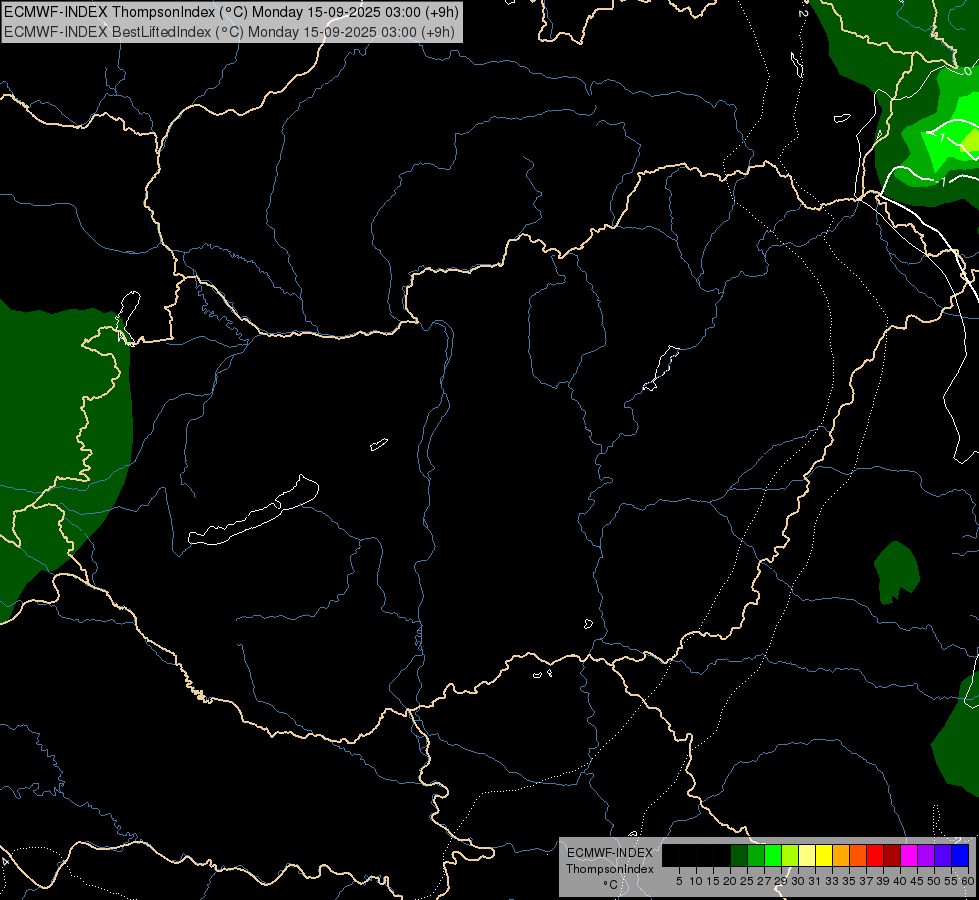This screenshot has width=979, height=900.
Task: Click the °C unit label in legend
Action: [611, 885]
